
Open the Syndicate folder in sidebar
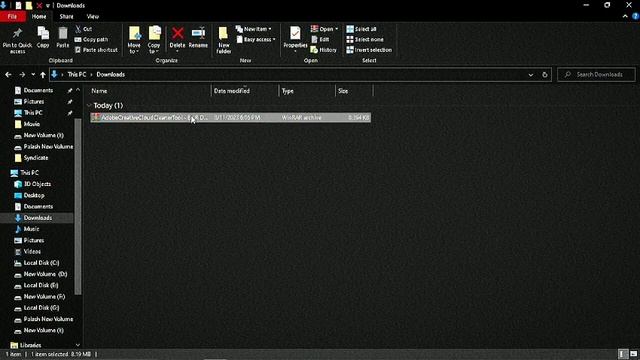[36, 158]
